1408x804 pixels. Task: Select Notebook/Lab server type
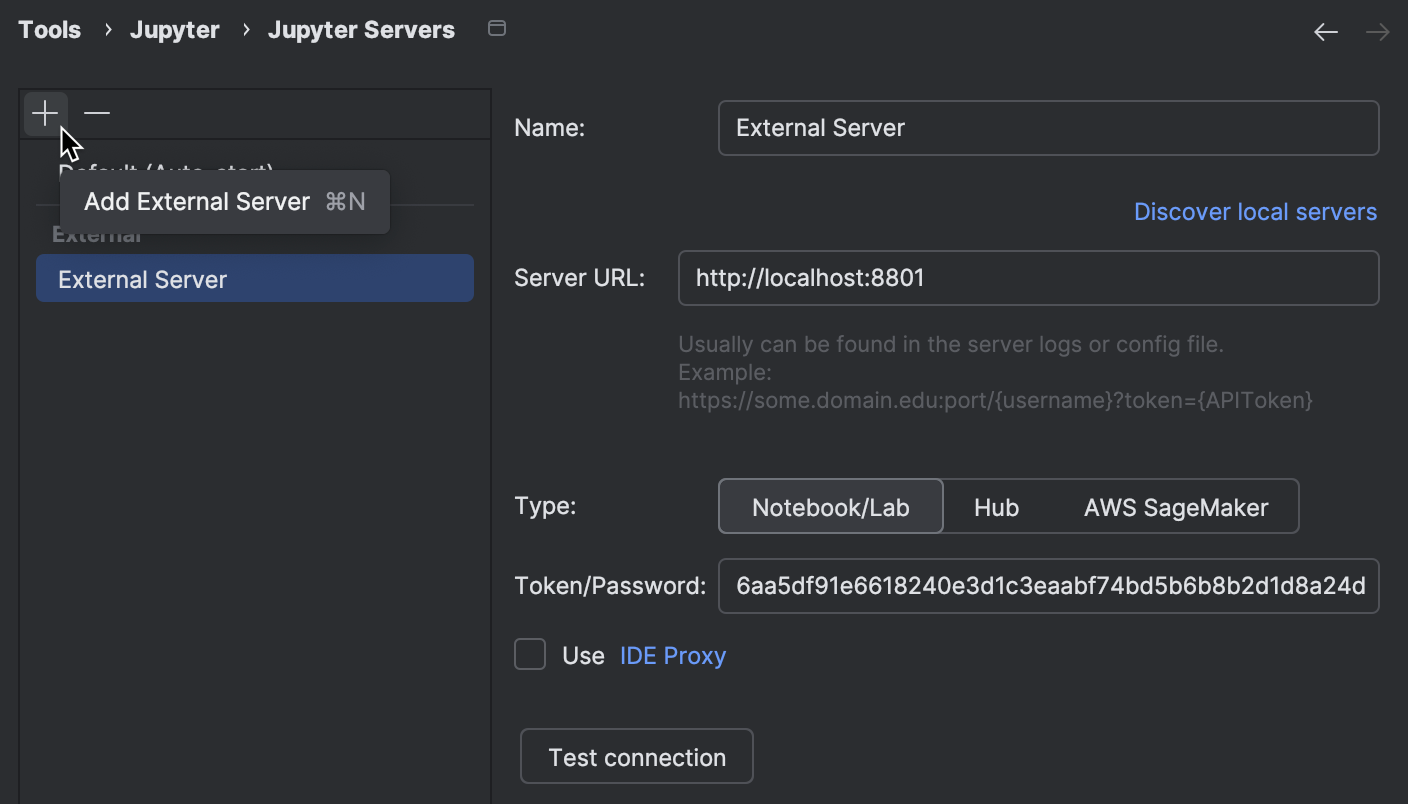point(830,507)
